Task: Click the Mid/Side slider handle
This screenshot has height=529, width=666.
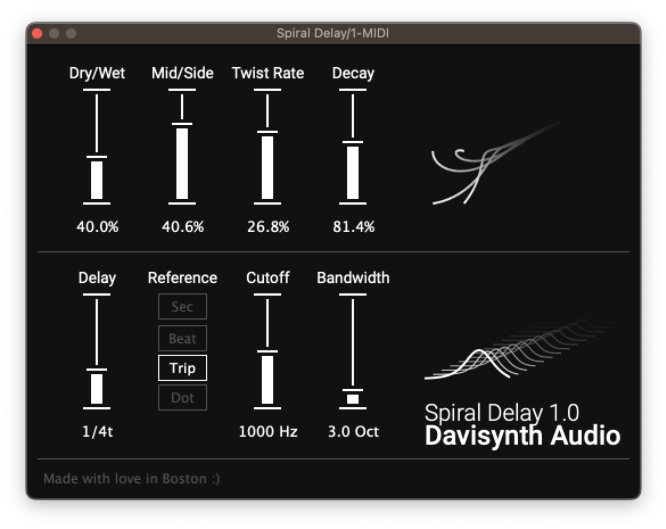Action: tap(182, 125)
